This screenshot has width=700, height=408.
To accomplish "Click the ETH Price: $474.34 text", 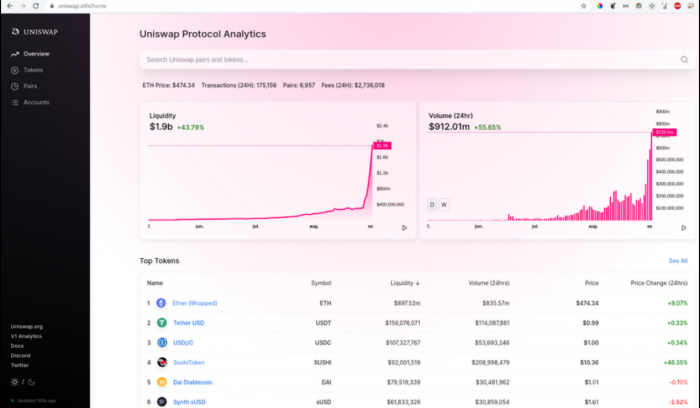I will [x=168, y=85].
